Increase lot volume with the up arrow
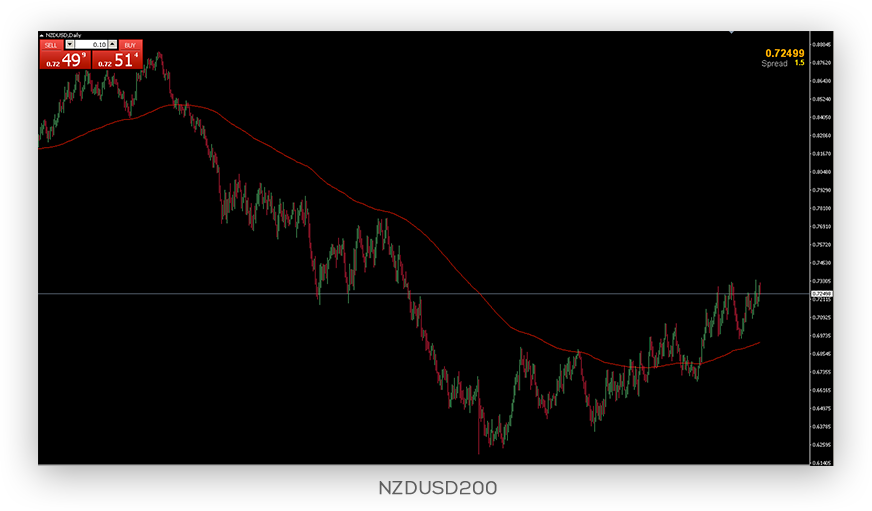Image resolution: width=872 pixels, height=511 pixels. click(112, 45)
